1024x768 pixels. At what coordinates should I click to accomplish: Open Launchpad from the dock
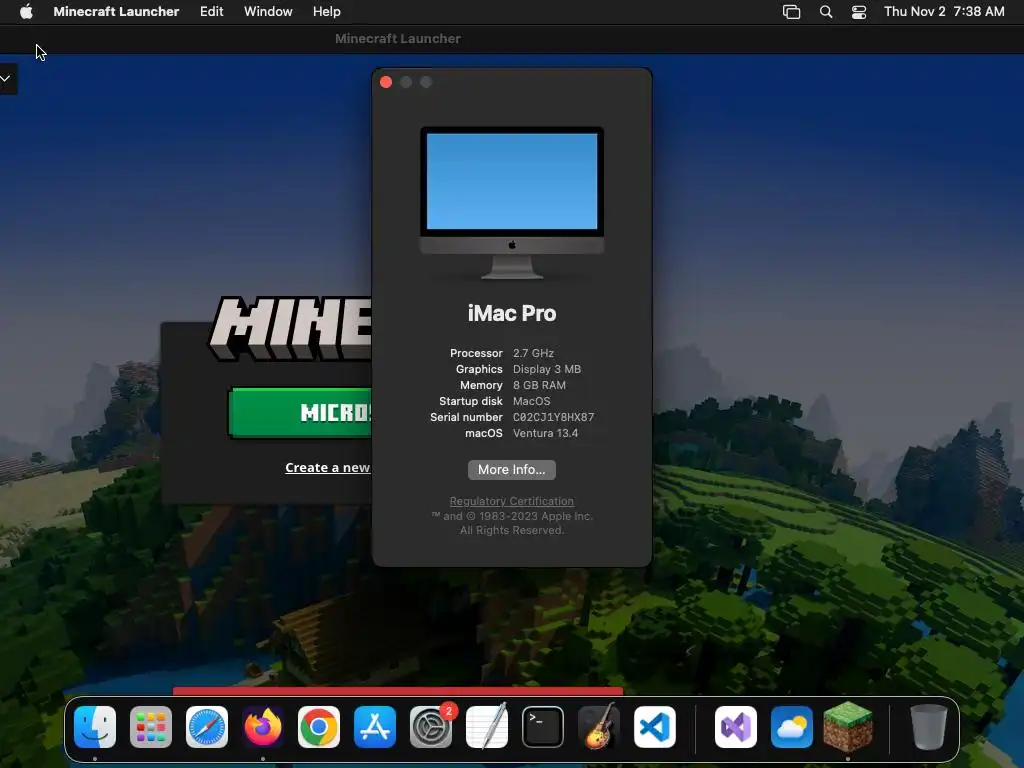[x=151, y=727]
